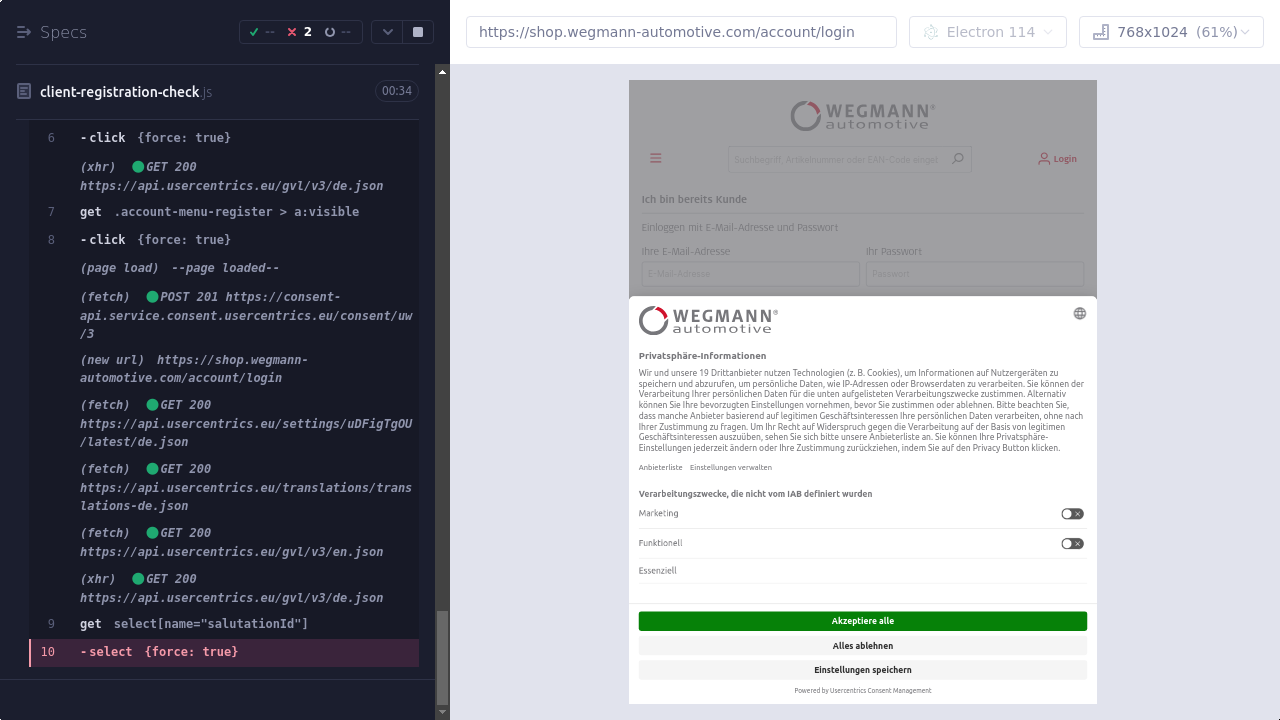Click the Einstellungen speichern button
The height and width of the screenshot is (720, 1280).
point(862,670)
